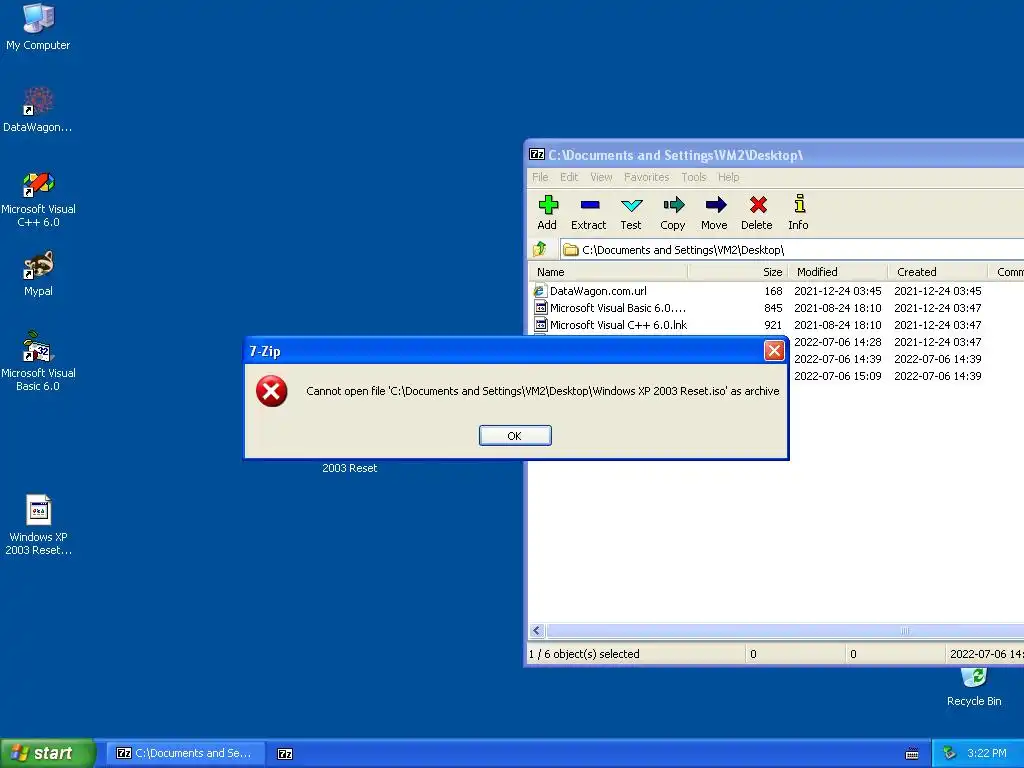Click the red error icon in dialog
This screenshot has width=1024, height=768.
pyautogui.click(x=272, y=391)
